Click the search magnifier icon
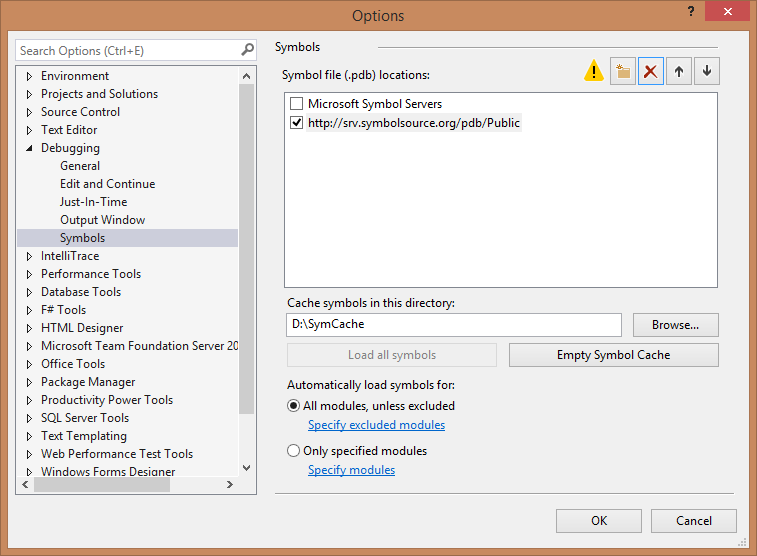757x556 pixels. click(247, 50)
